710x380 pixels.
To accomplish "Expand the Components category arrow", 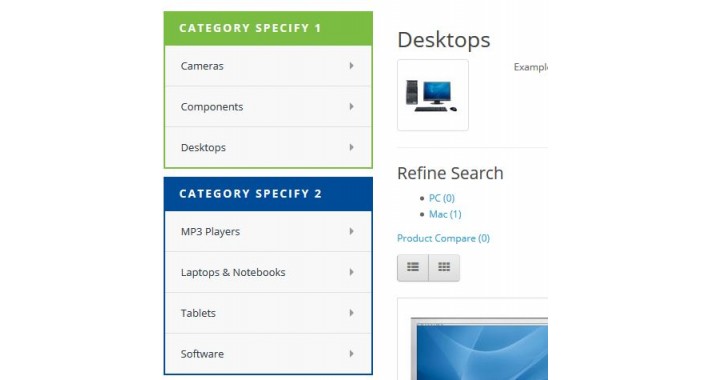I will pyautogui.click(x=351, y=106).
